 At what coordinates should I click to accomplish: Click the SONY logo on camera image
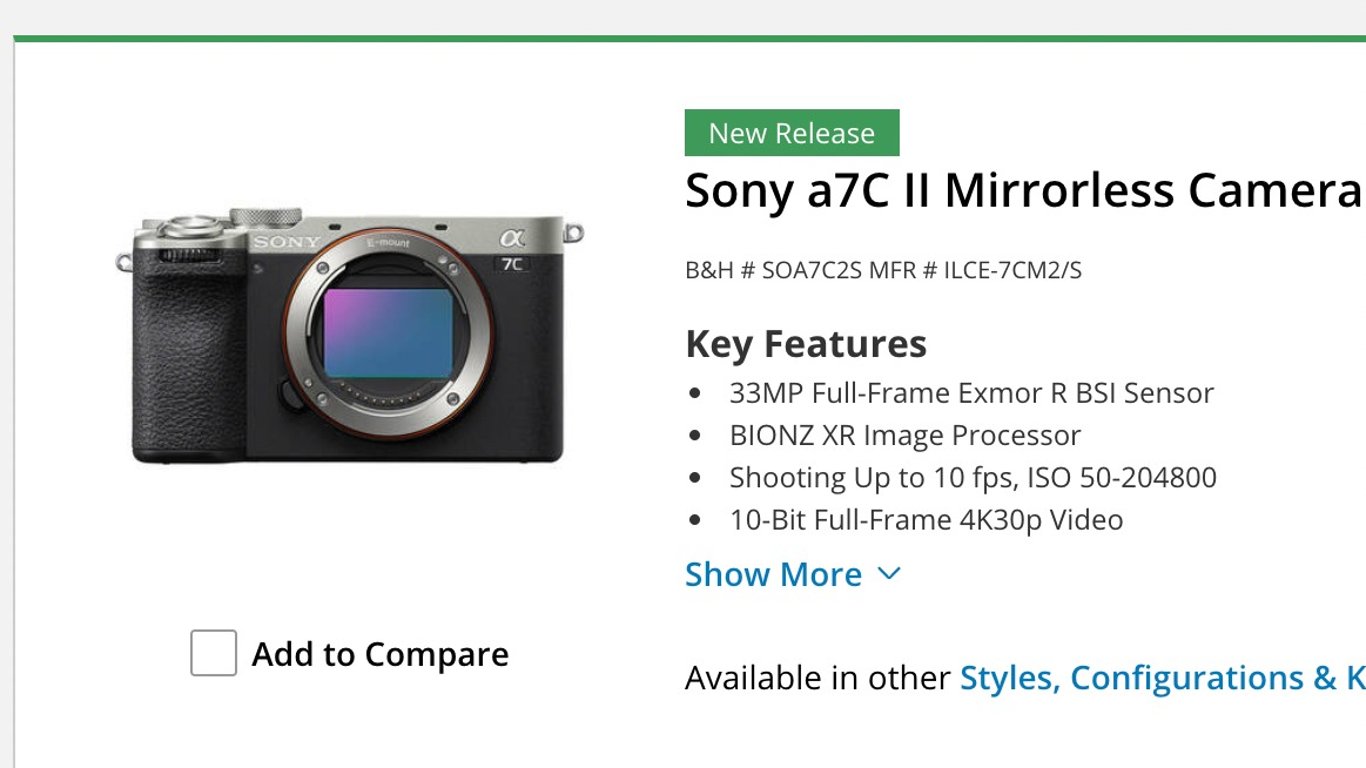coord(286,242)
